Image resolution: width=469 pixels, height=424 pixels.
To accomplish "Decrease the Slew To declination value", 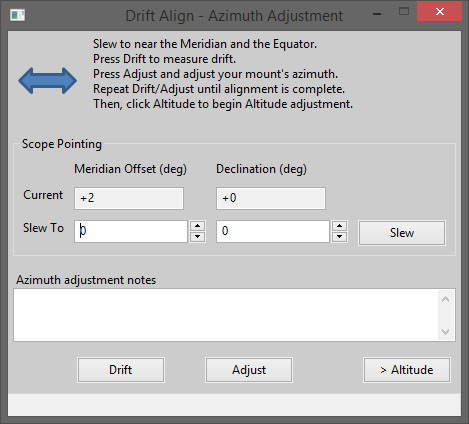I will click(340, 237).
